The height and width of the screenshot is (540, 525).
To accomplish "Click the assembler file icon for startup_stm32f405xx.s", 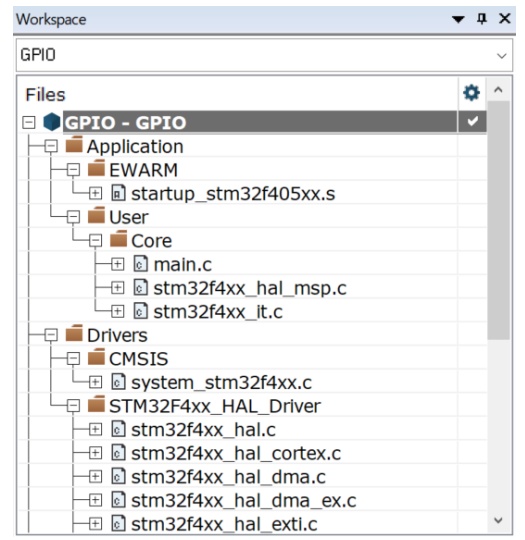I will click(x=118, y=193).
